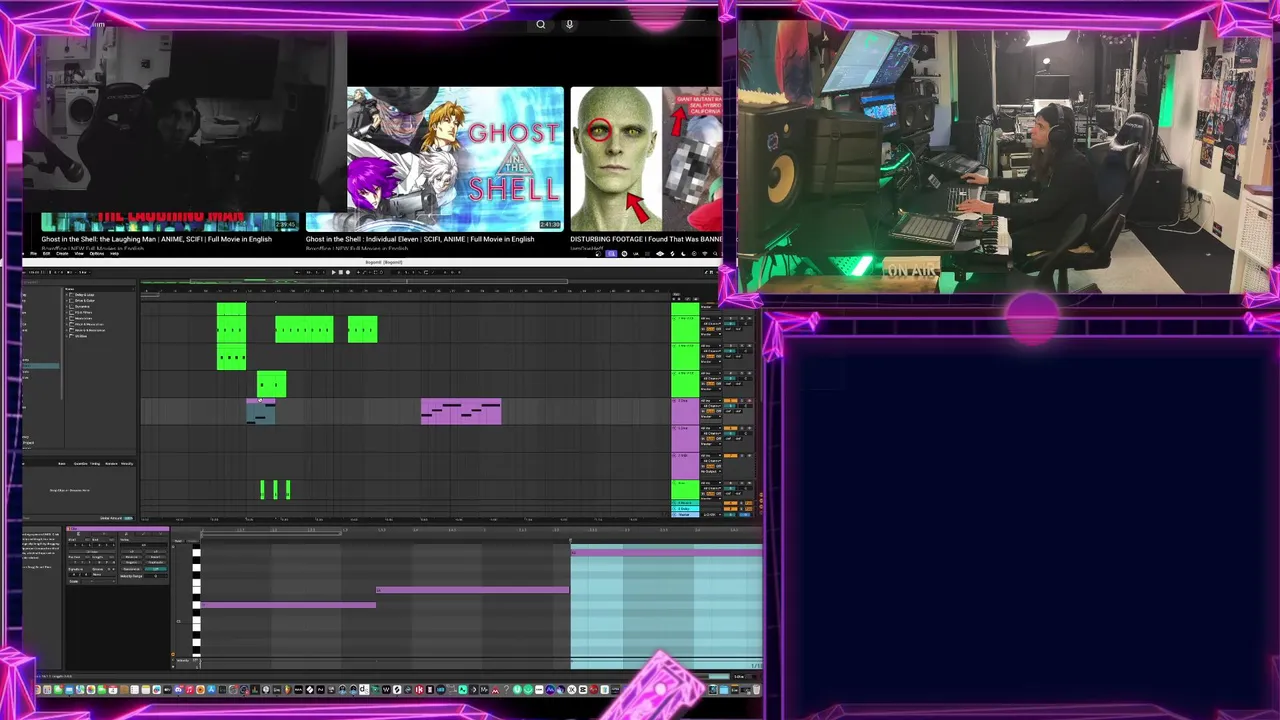Select the long purple MIDI clip in arrangement
This screenshot has width=1280, height=720.
tap(461, 411)
